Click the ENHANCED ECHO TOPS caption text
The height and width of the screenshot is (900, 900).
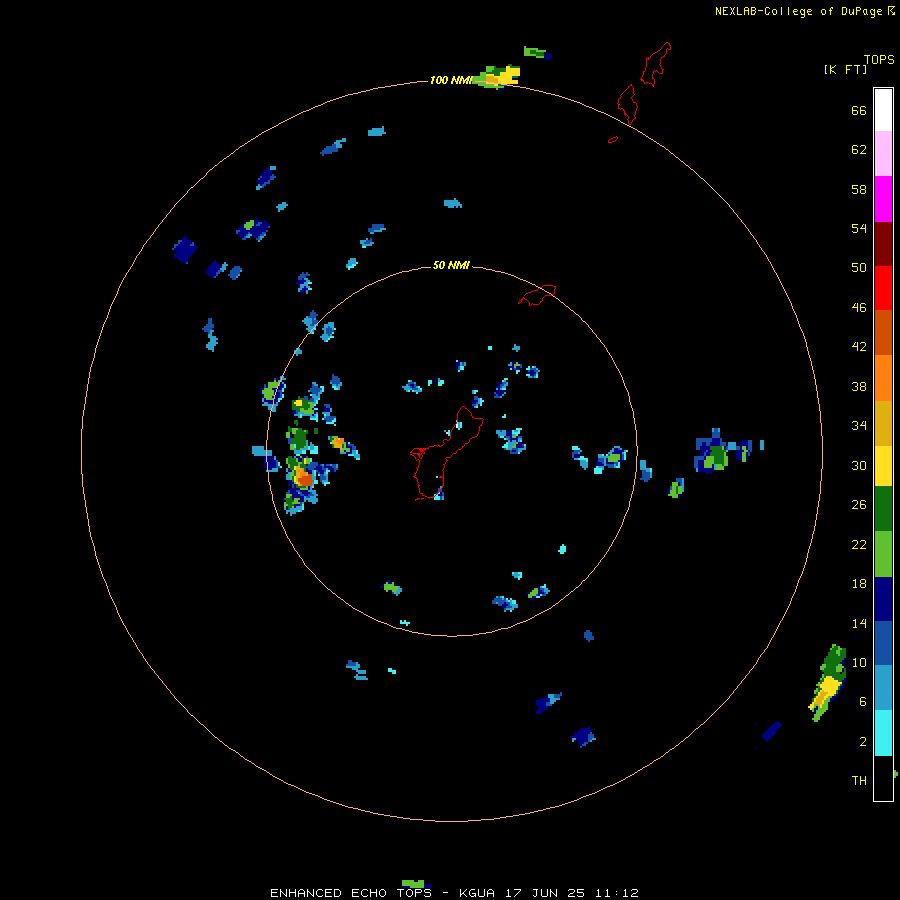(351, 893)
